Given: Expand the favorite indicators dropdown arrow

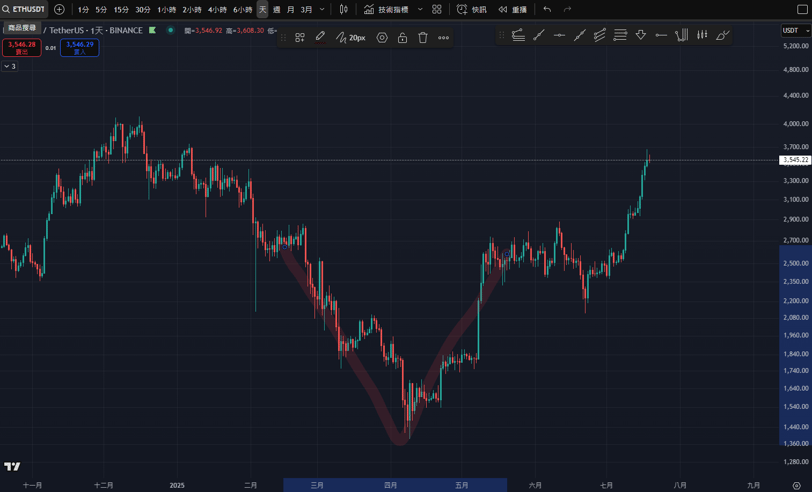Looking at the screenshot, I should [x=420, y=9].
